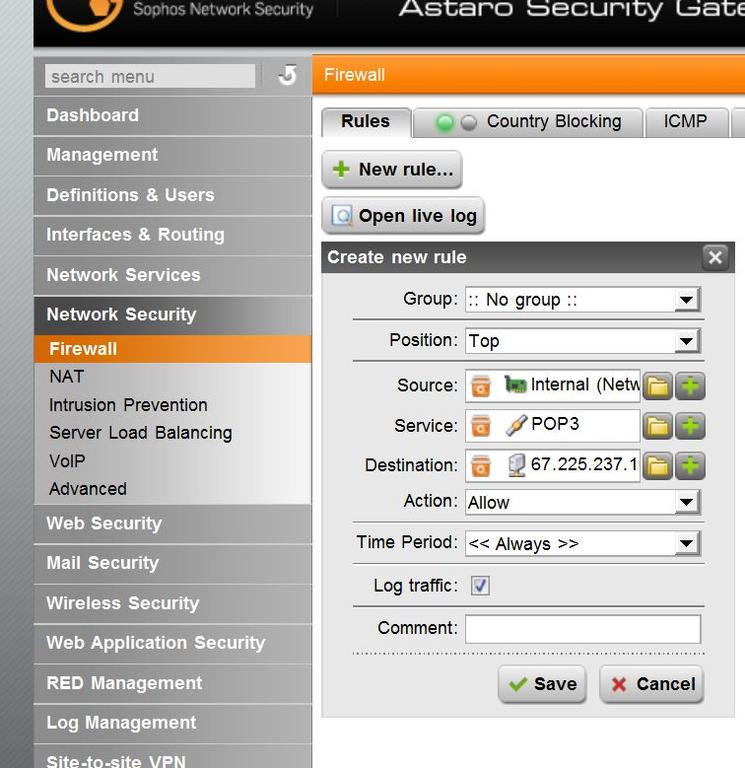The width and height of the screenshot is (745, 768).
Task: Open the Action dropdown showing Allow
Action: click(583, 502)
